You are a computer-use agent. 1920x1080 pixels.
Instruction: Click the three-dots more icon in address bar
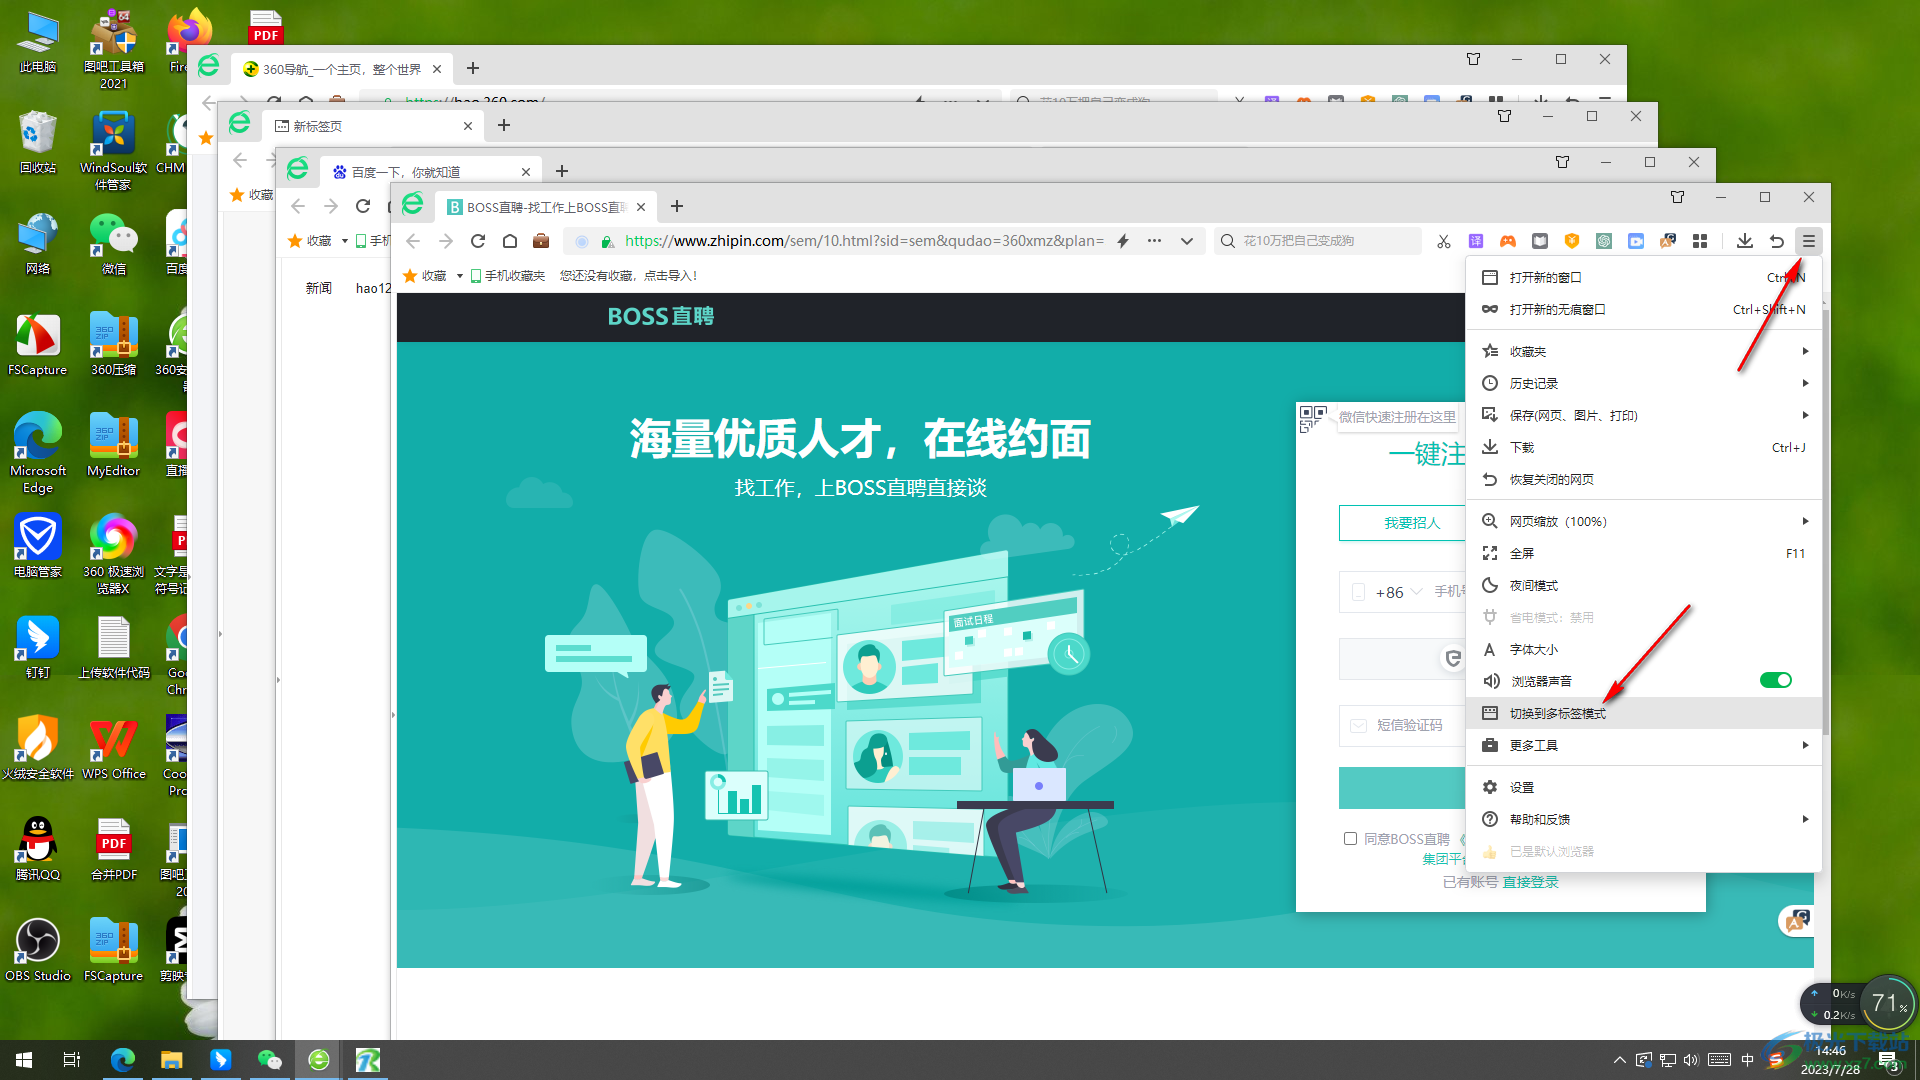pyautogui.click(x=1154, y=241)
